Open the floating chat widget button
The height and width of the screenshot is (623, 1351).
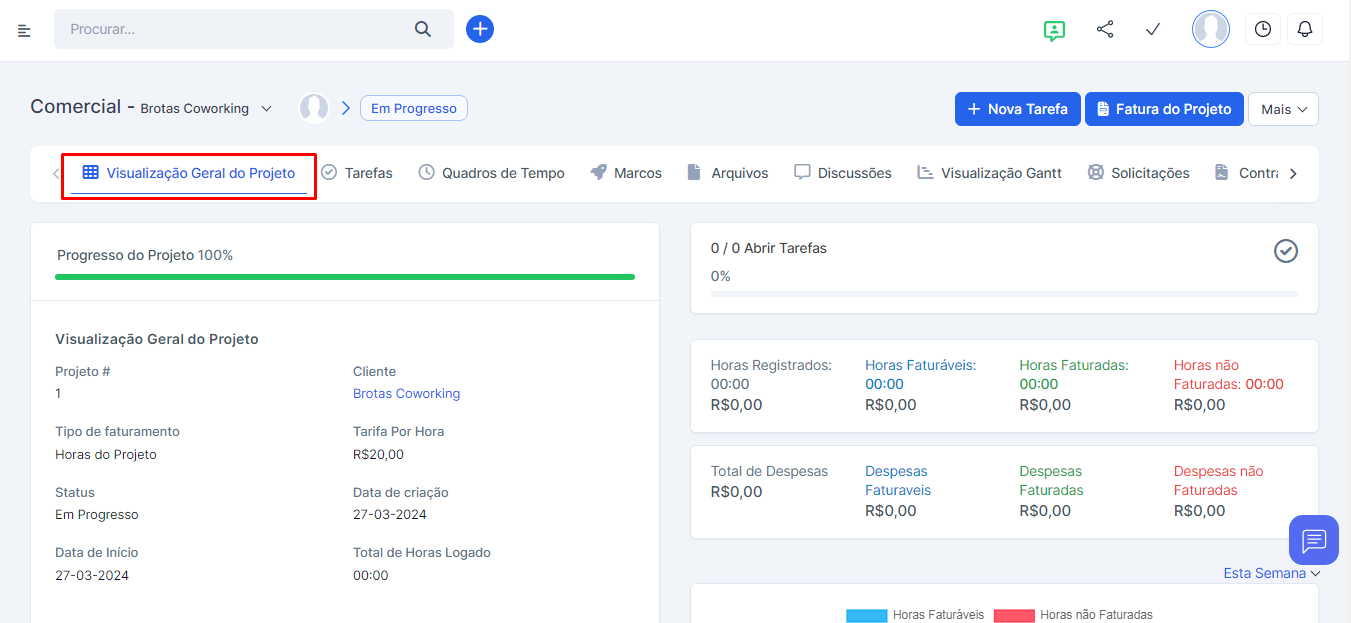click(1313, 541)
